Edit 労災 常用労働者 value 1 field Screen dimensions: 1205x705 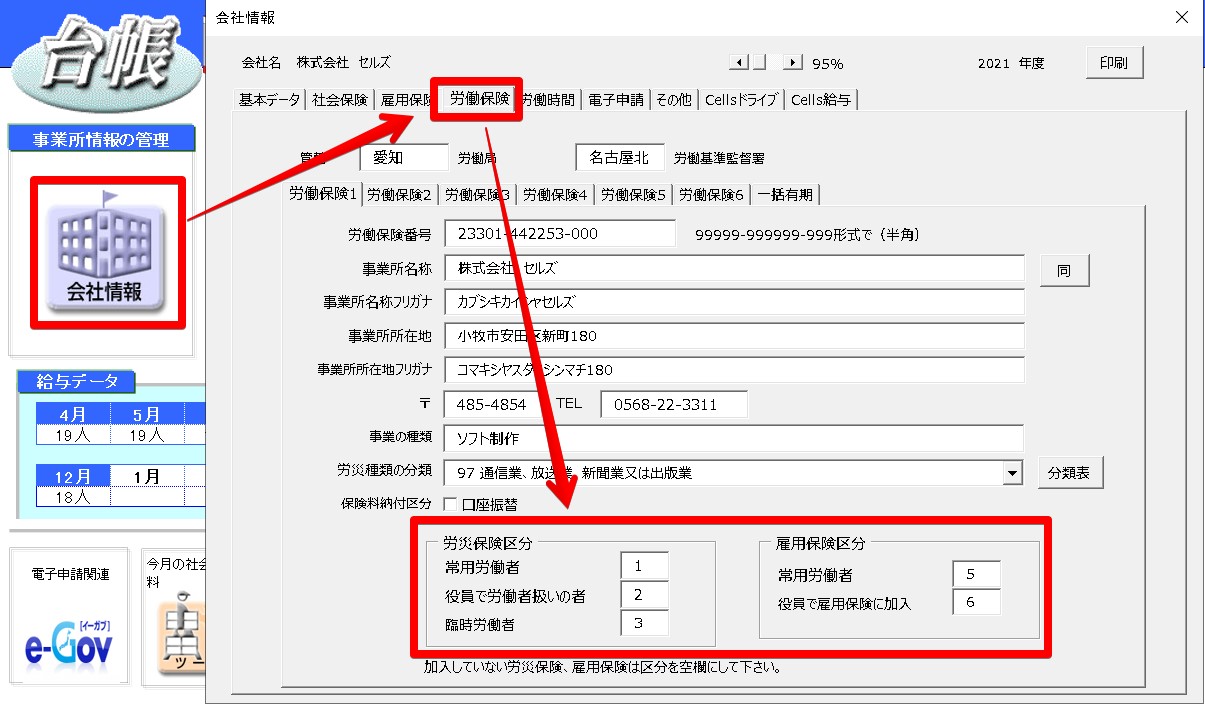[x=644, y=566]
